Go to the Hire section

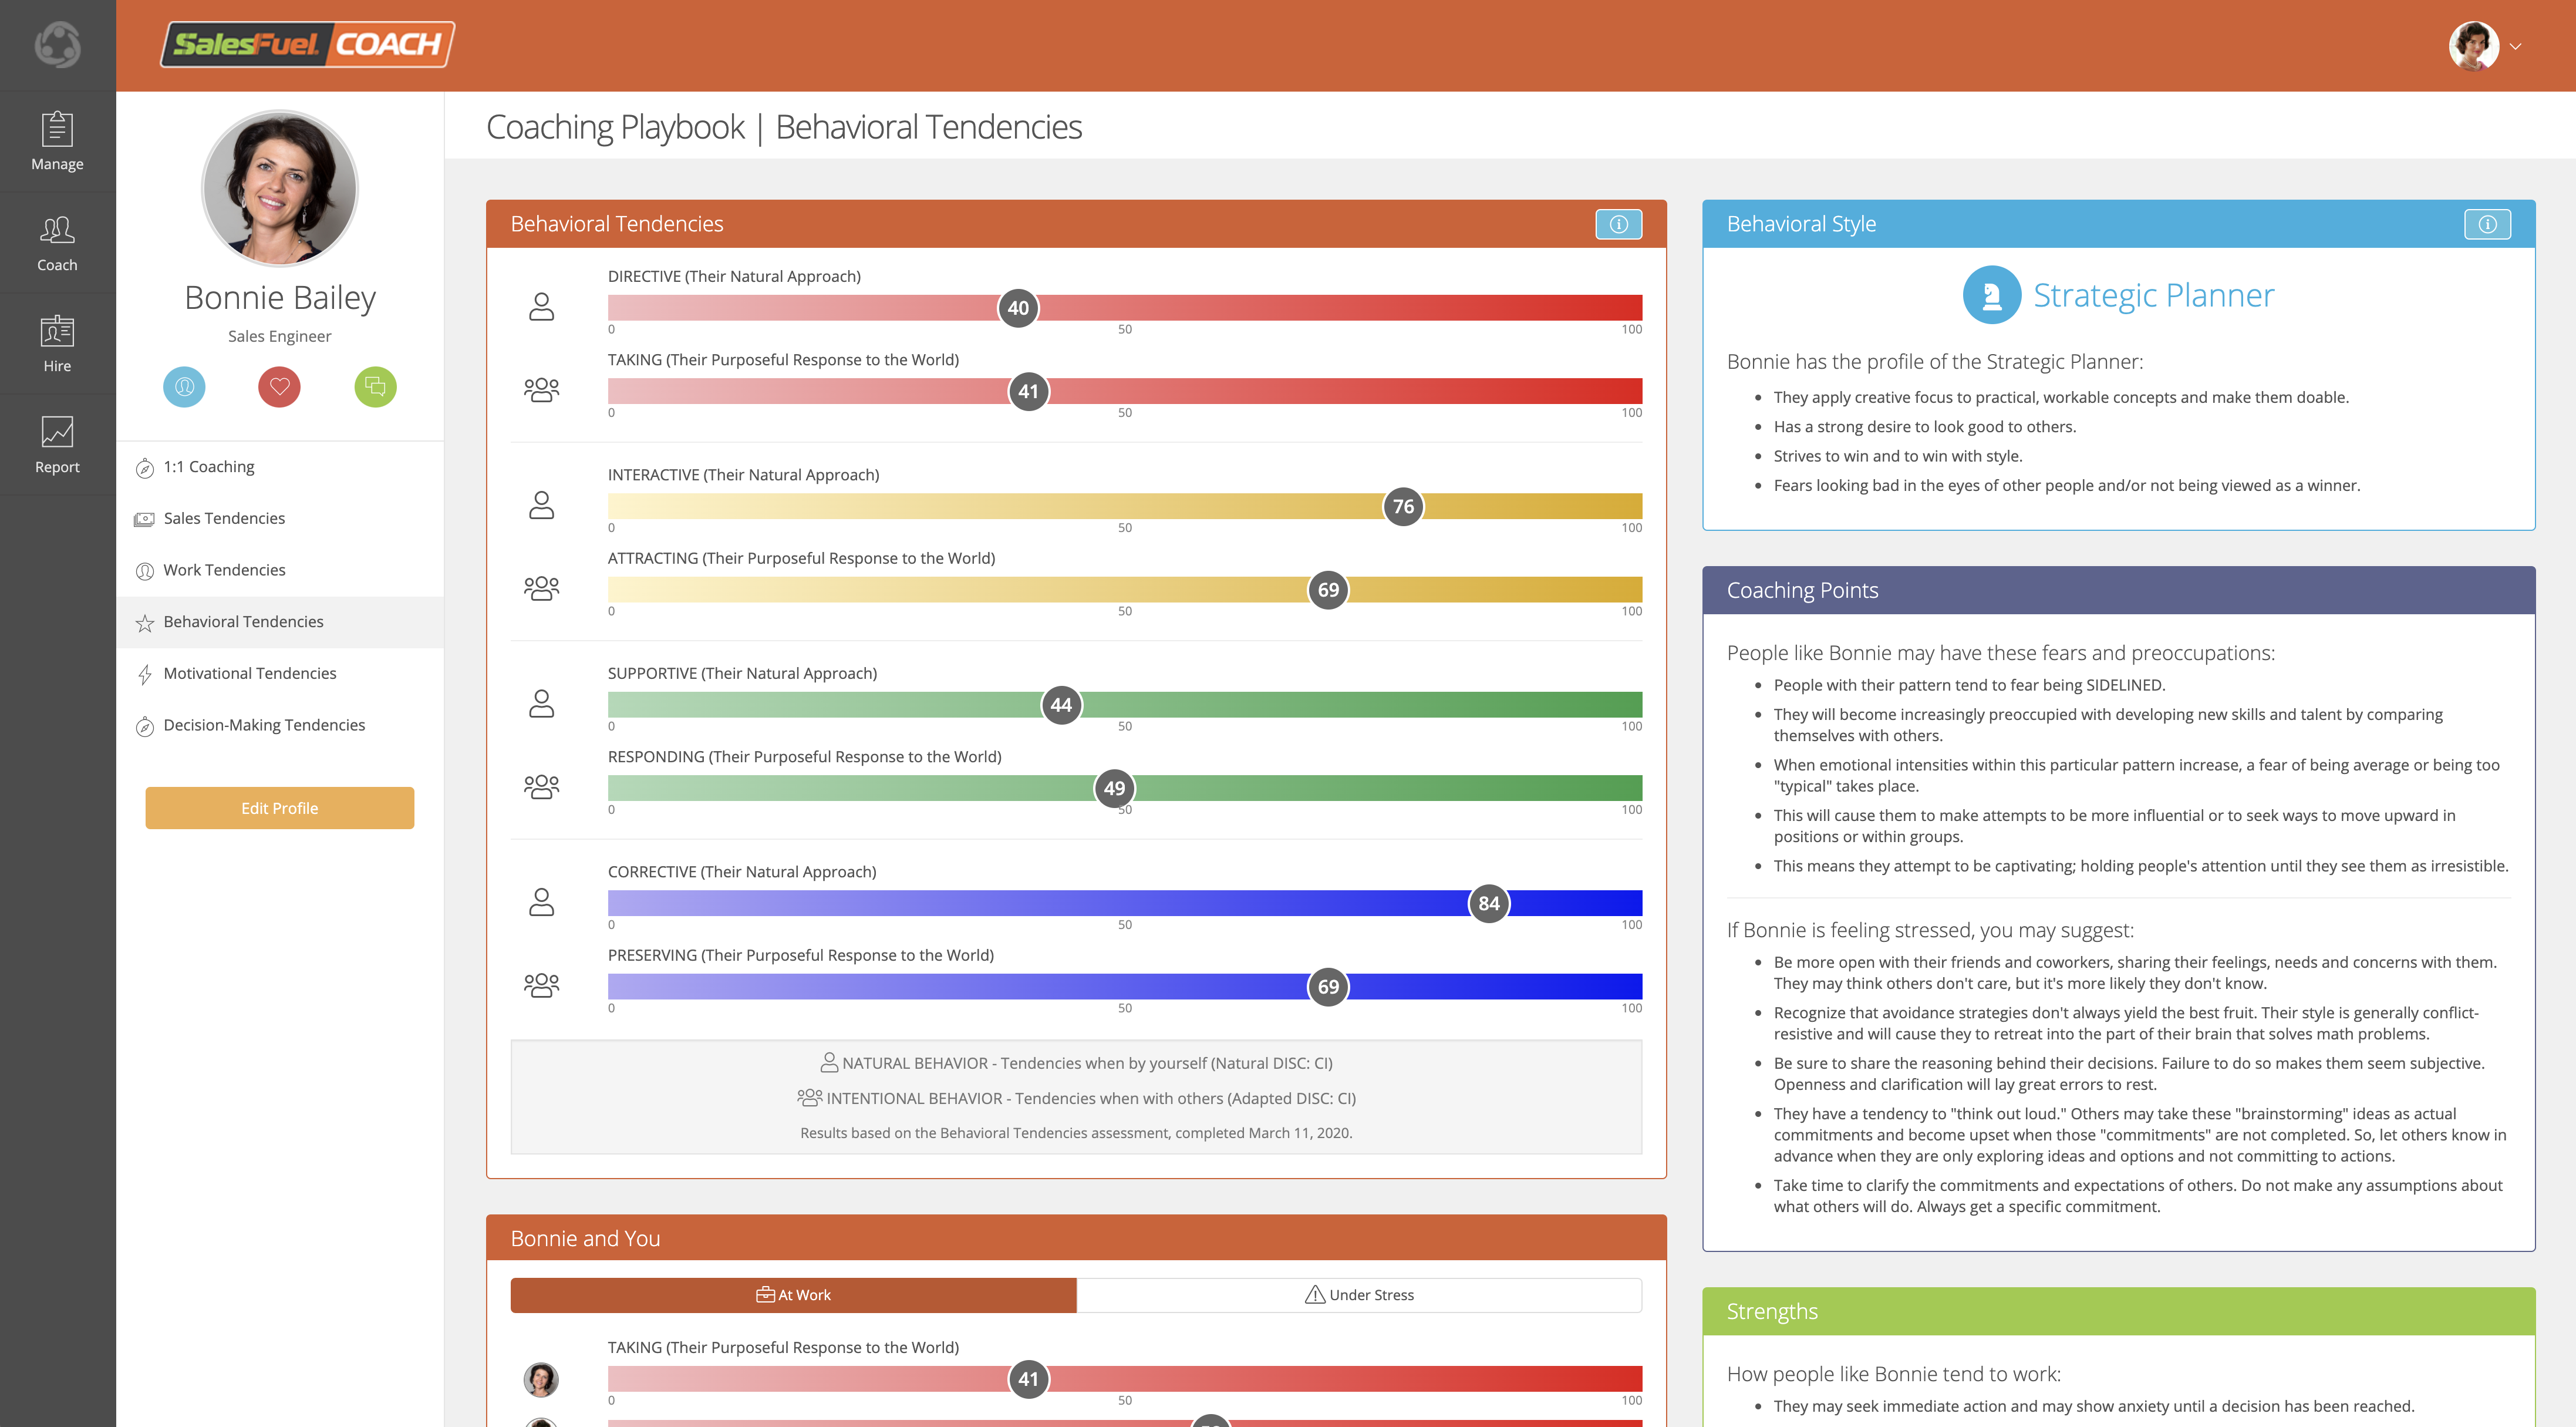[x=57, y=343]
